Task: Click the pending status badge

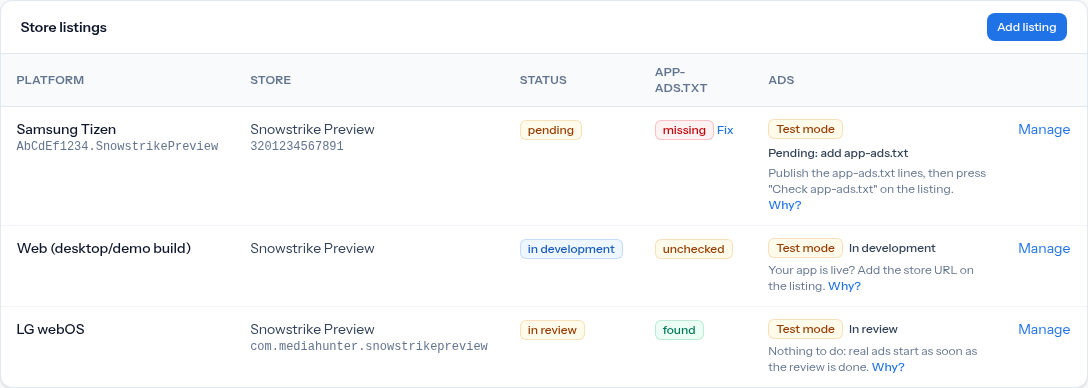Action: pos(550,130)
